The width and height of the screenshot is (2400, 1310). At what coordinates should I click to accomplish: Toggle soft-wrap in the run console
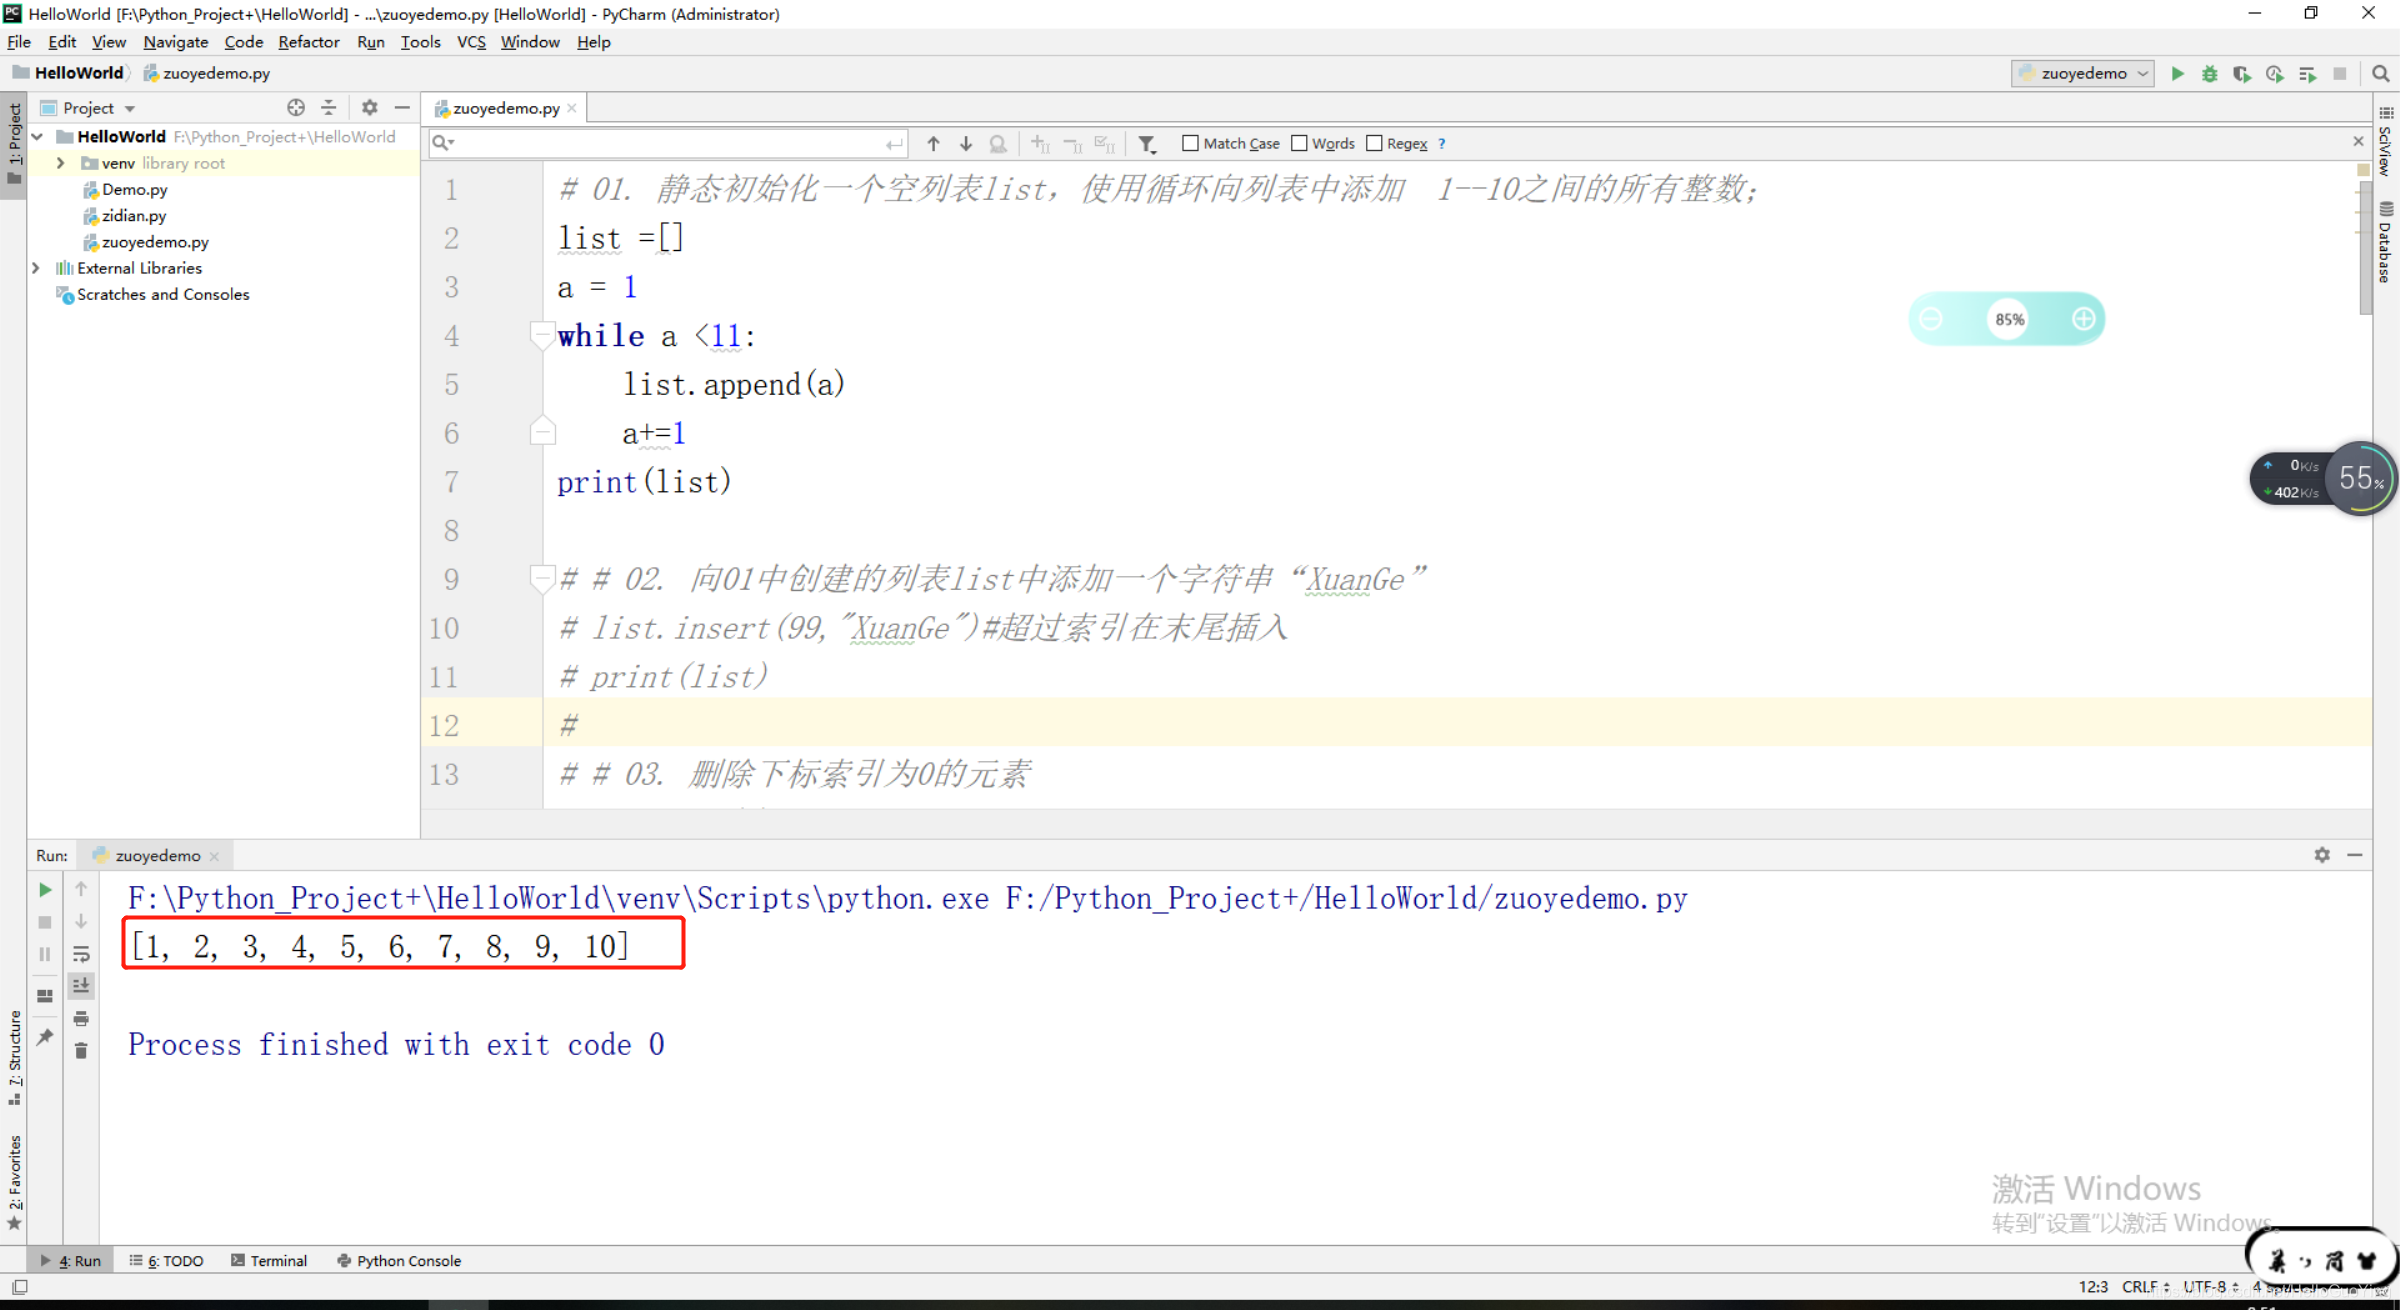pos(81,954)
